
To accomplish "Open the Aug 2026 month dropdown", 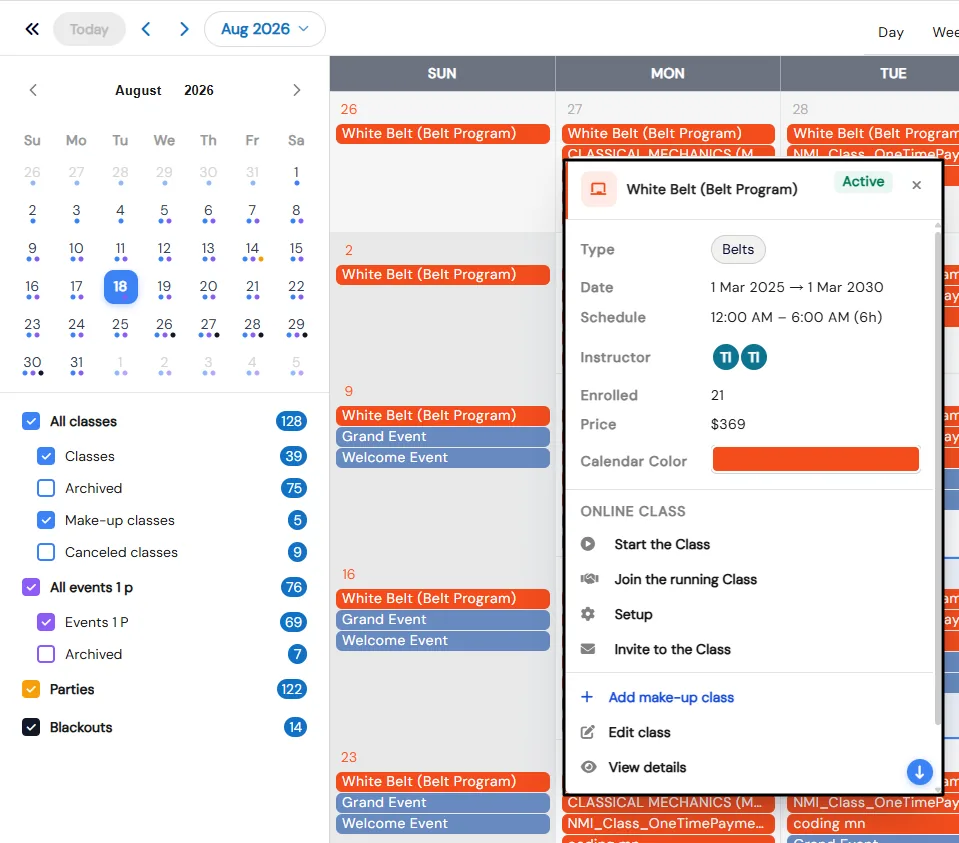I will [264, 29].
